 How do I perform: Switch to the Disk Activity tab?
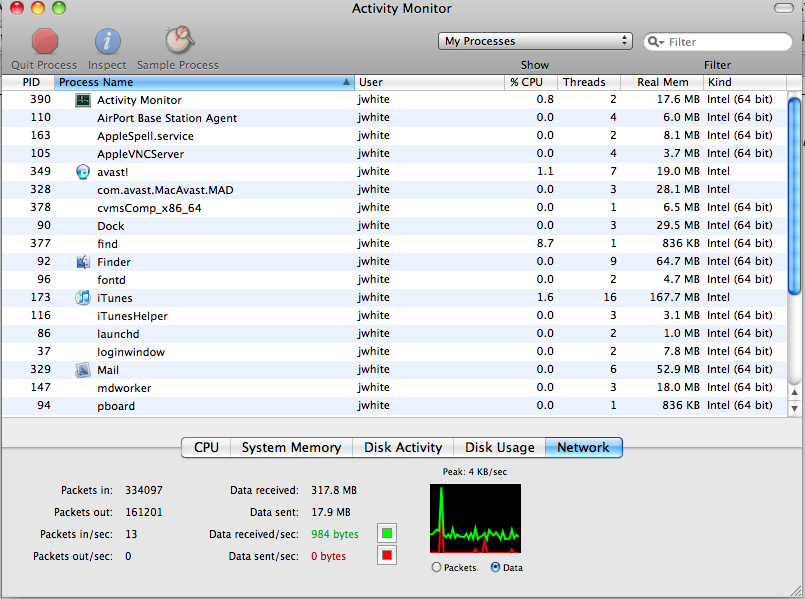pyautogui.click(x=403, y=448)
